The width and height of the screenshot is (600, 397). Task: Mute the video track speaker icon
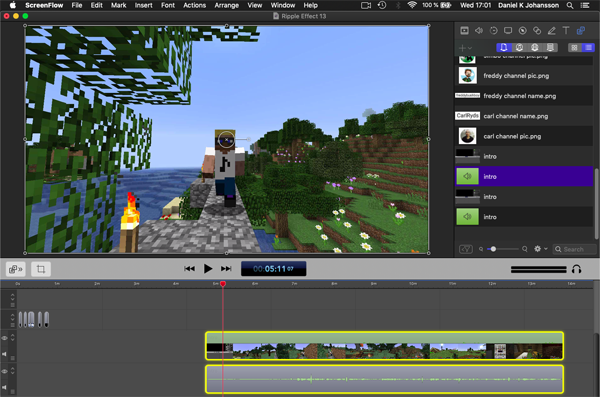coord(5,354)
